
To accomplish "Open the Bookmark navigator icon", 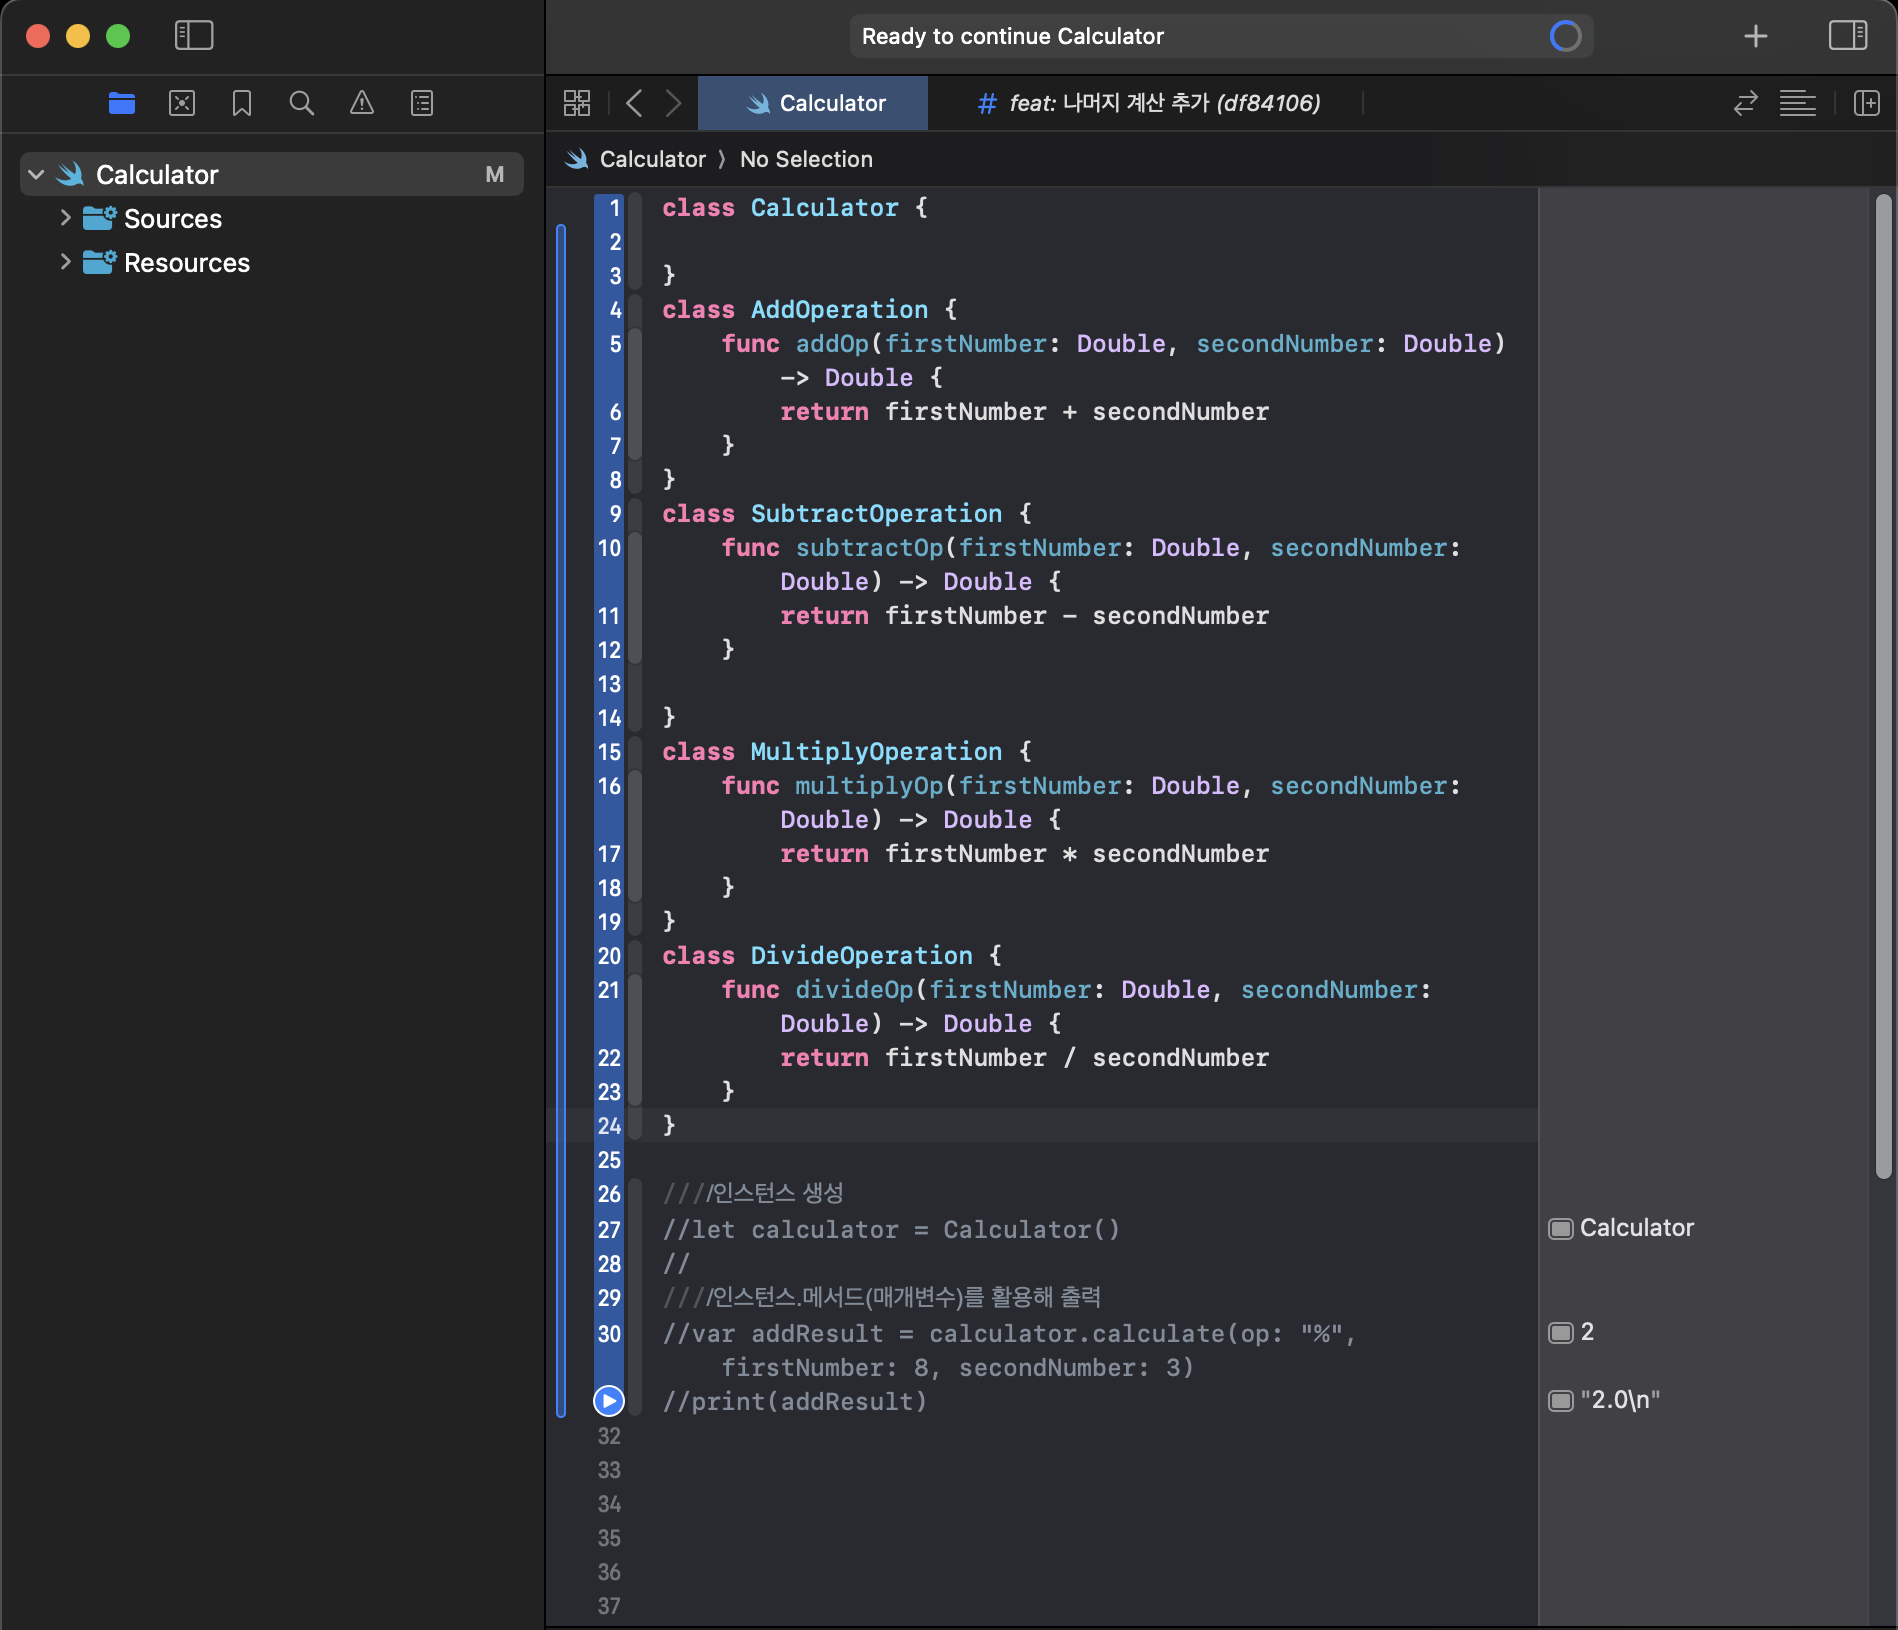I will click(242, 103).
